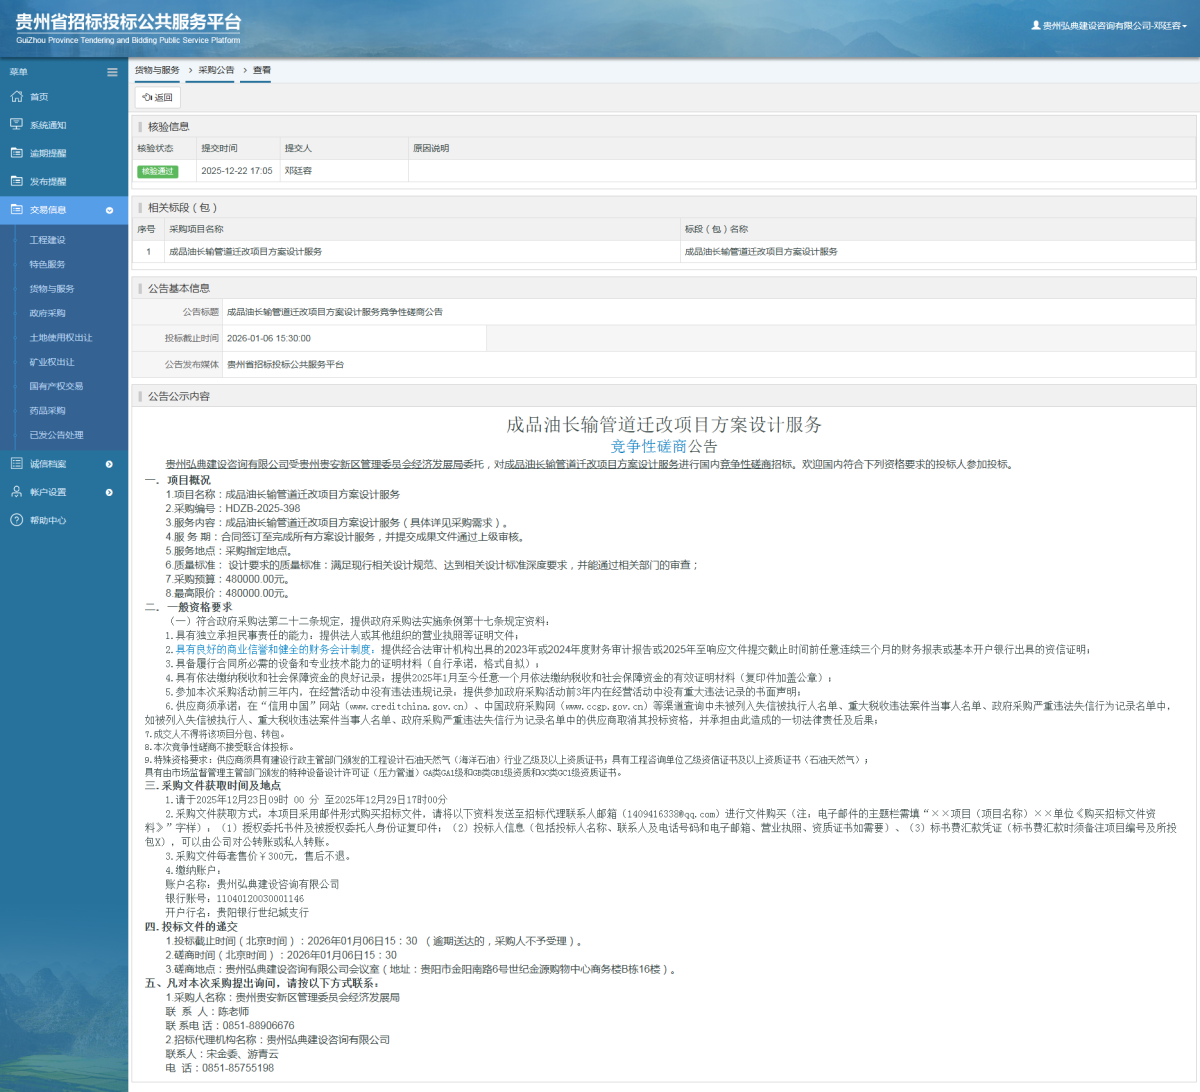The height and width of the screenshot is (1092, 1200).
Task: Click the hamburger icon beside 菜单
Action: coord(112,71)
